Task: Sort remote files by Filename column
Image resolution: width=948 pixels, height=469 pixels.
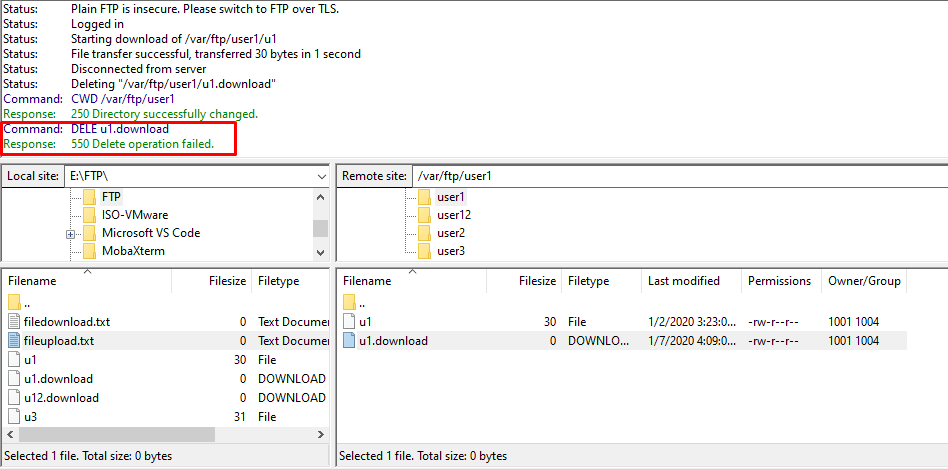Action: point(411,281)
